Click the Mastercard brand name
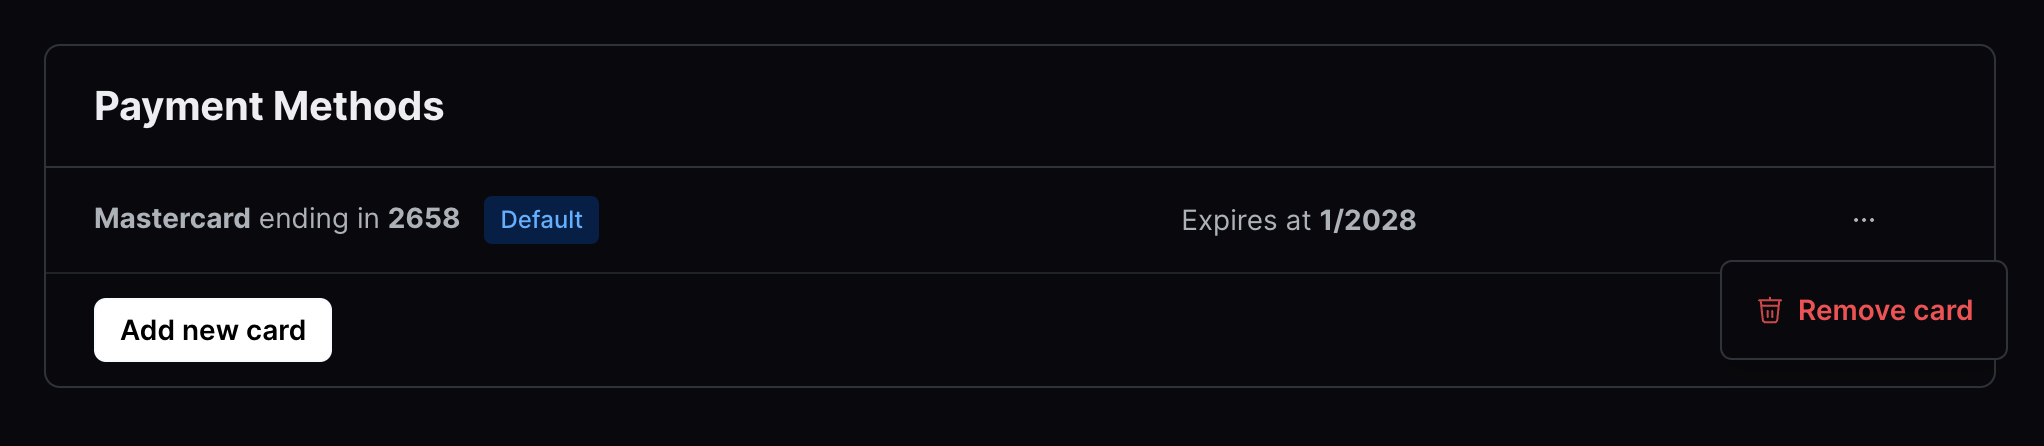 coord(172,219)
